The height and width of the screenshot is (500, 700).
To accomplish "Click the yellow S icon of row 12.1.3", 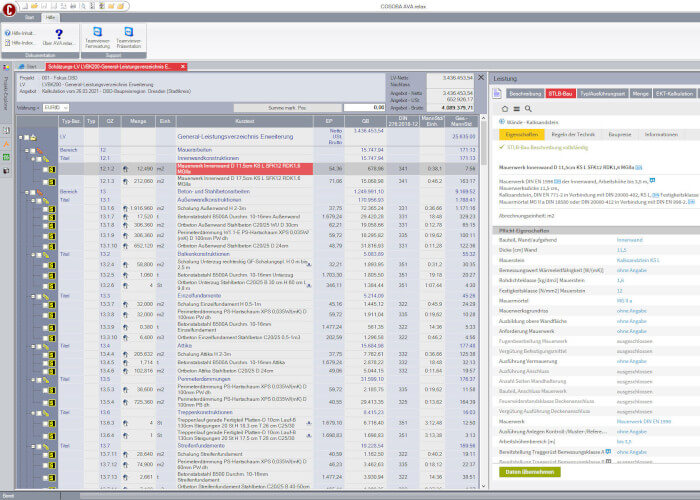I will pos(52,182).
